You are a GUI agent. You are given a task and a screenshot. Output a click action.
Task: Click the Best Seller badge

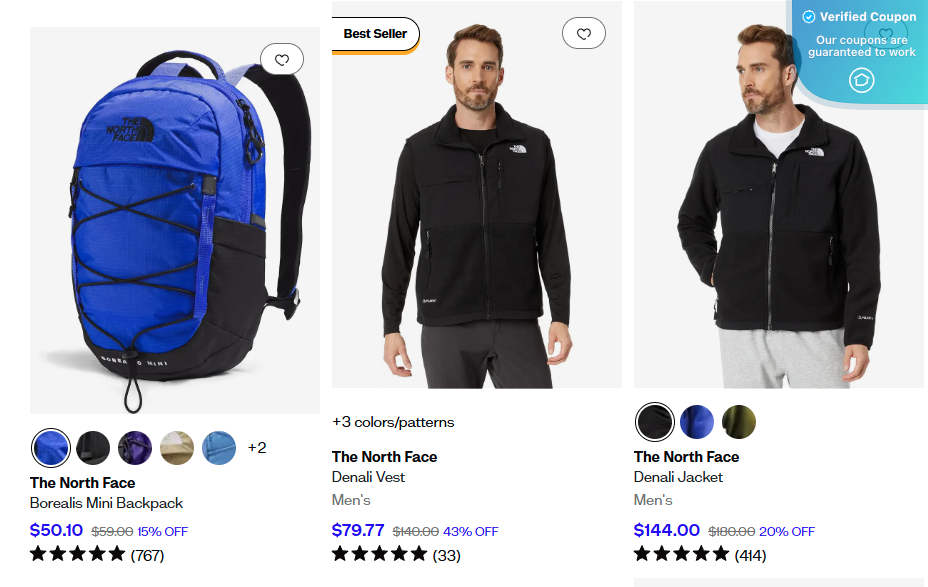pos(374,33)
